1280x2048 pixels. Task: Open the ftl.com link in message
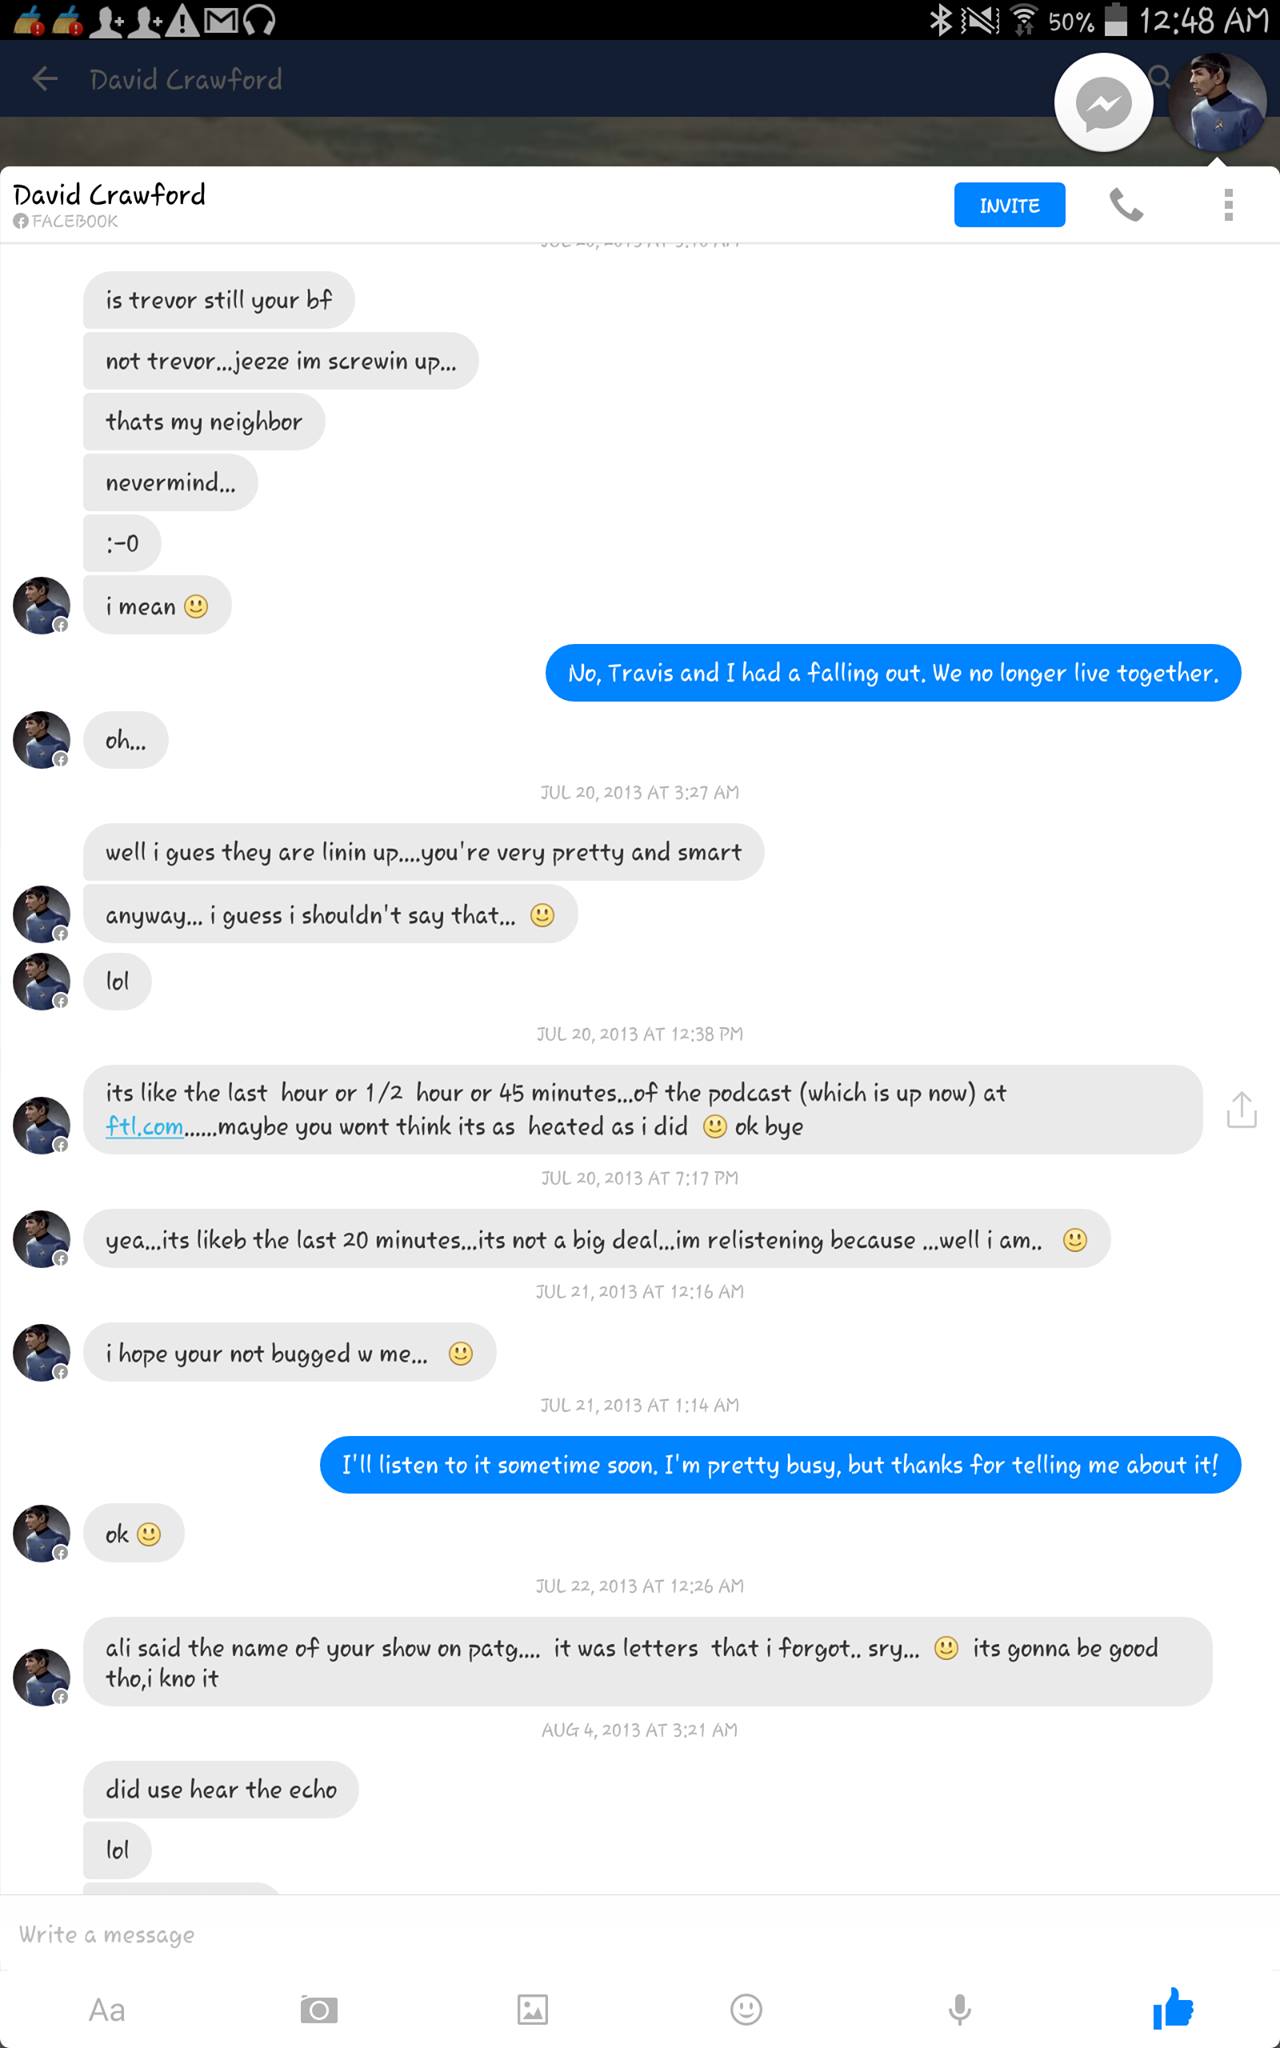tap(144, 1127)
